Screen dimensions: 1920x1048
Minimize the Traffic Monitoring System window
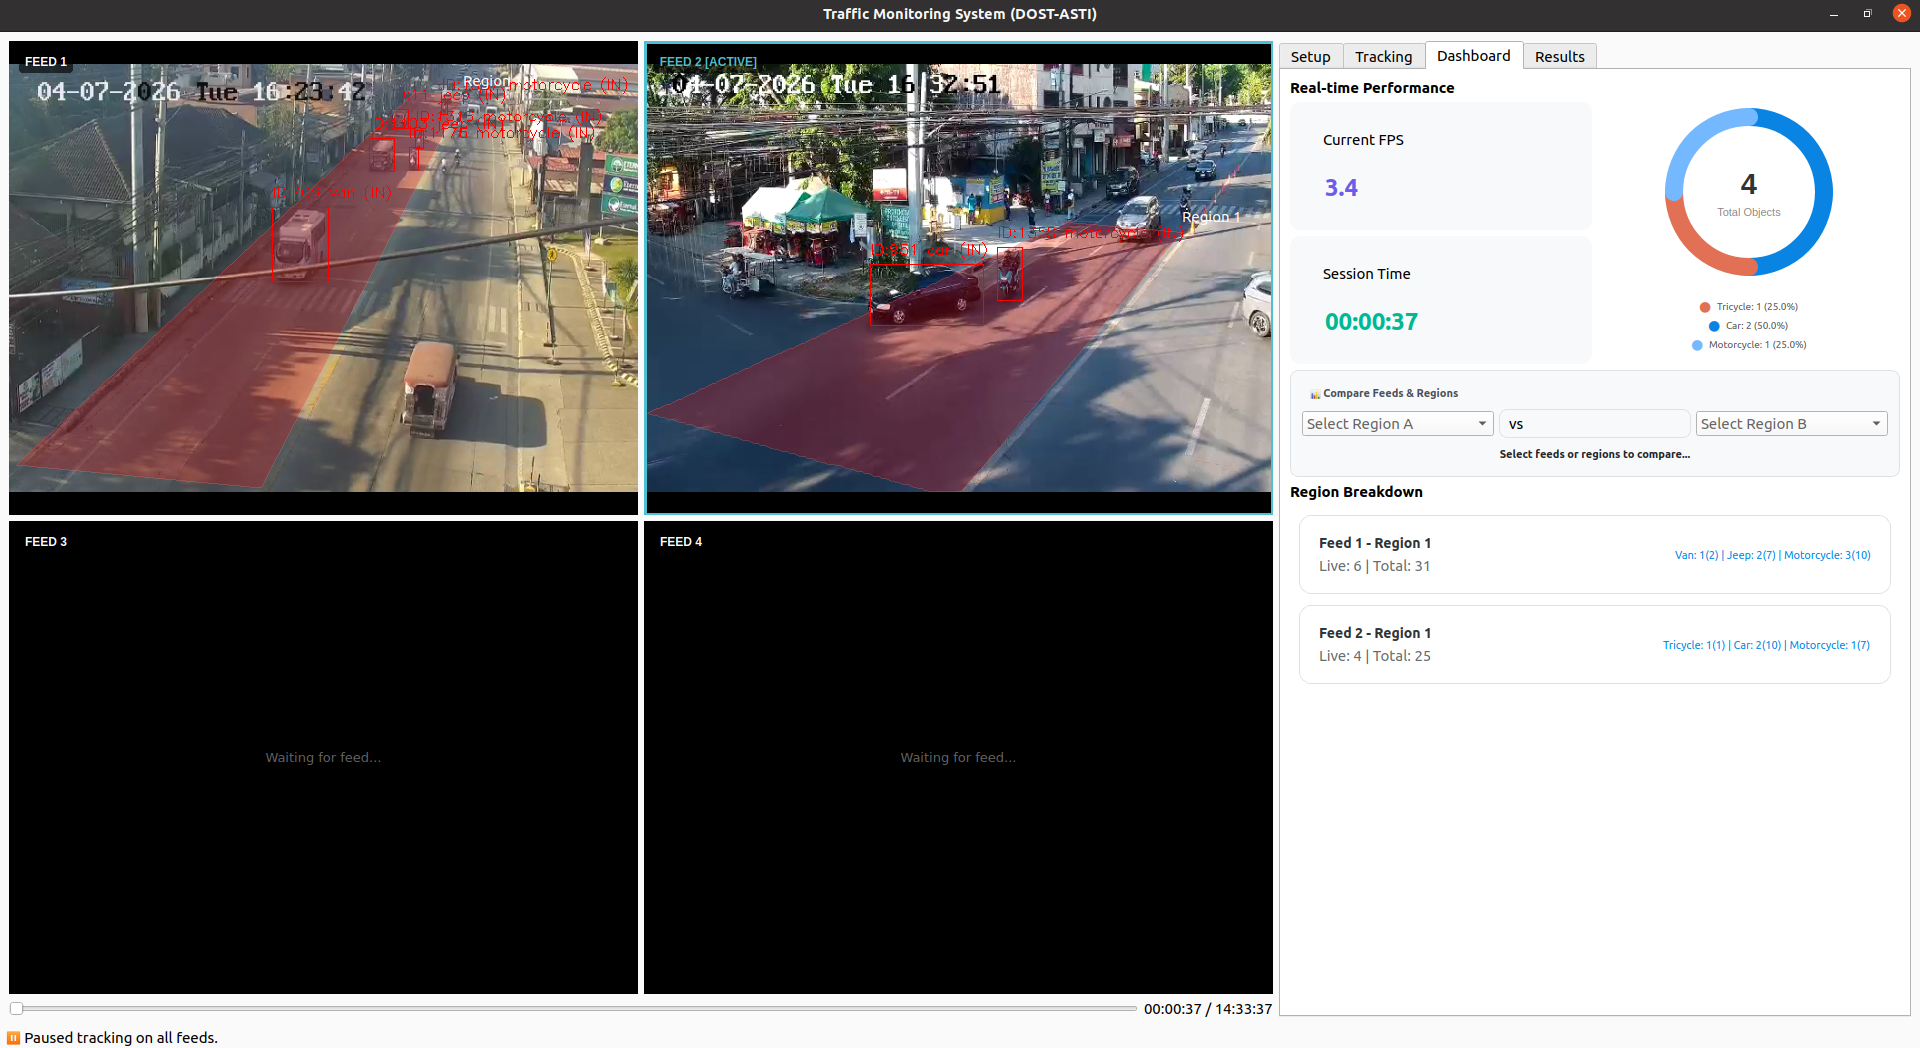[x=1834, y=14]
